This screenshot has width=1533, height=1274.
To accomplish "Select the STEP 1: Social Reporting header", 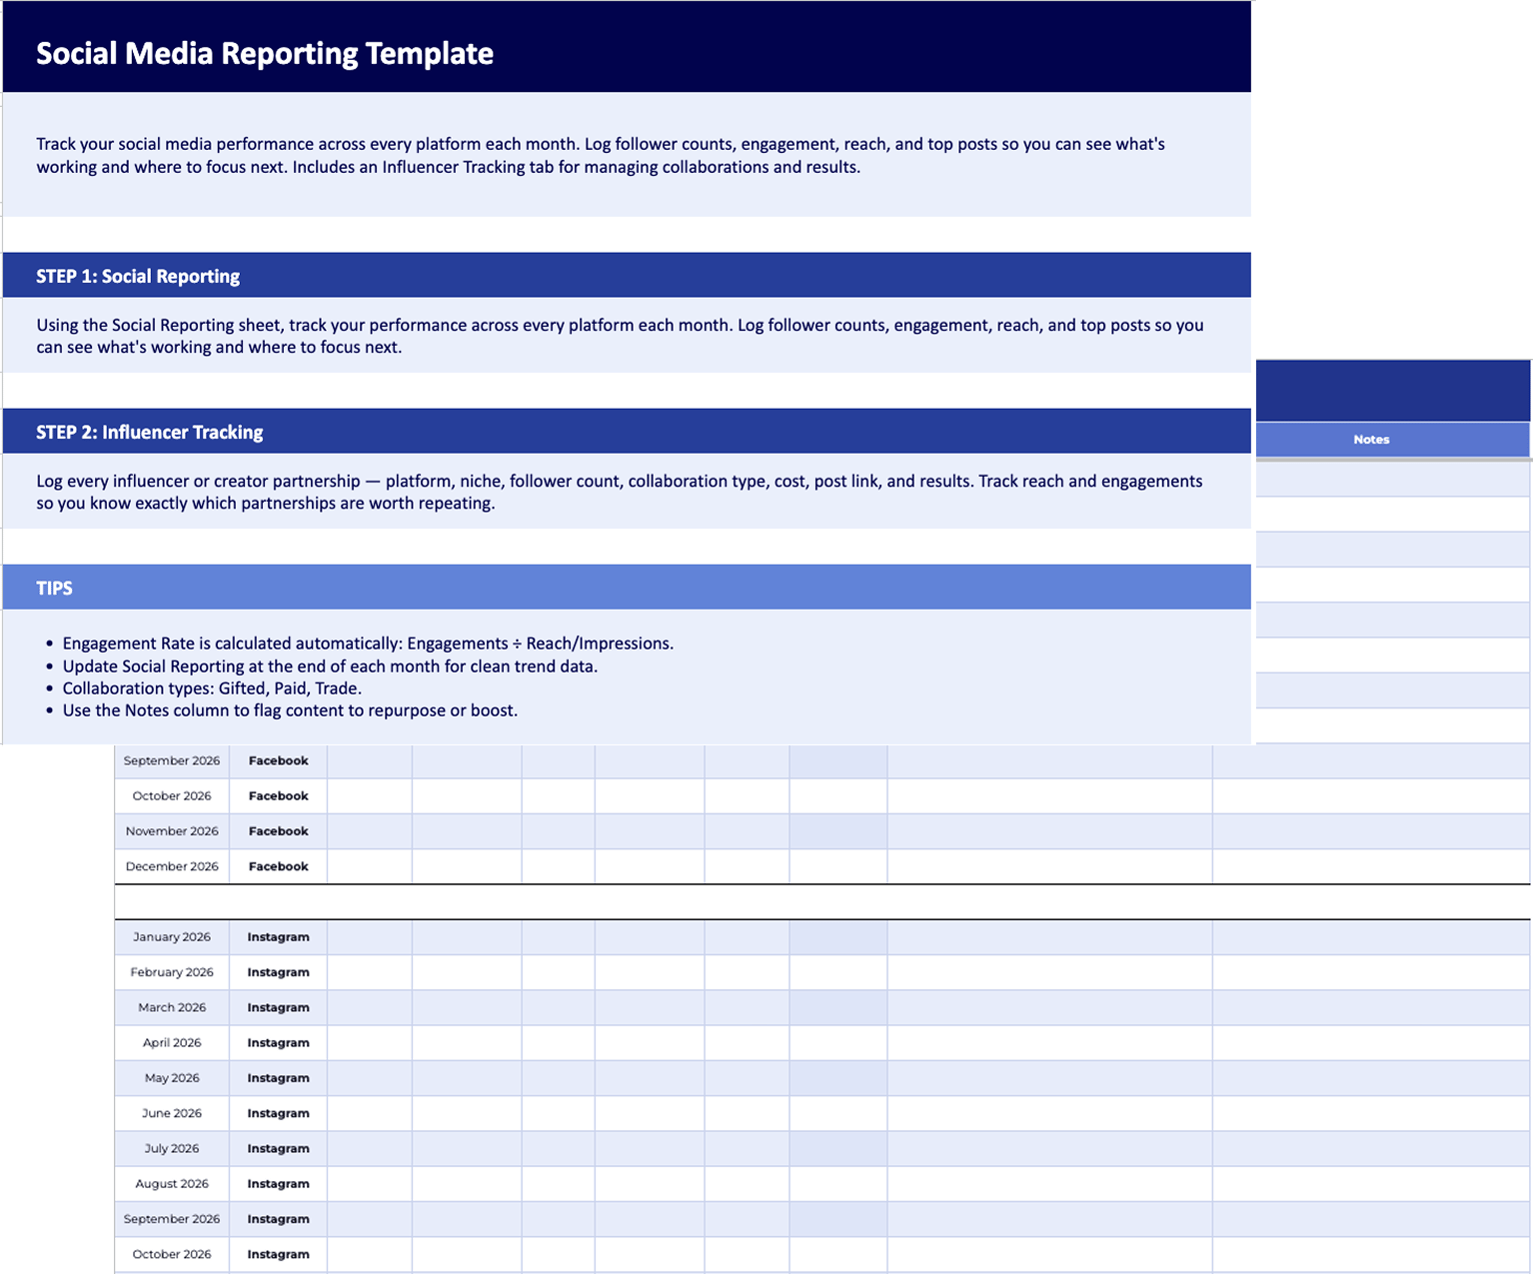I will click(627, 276).
